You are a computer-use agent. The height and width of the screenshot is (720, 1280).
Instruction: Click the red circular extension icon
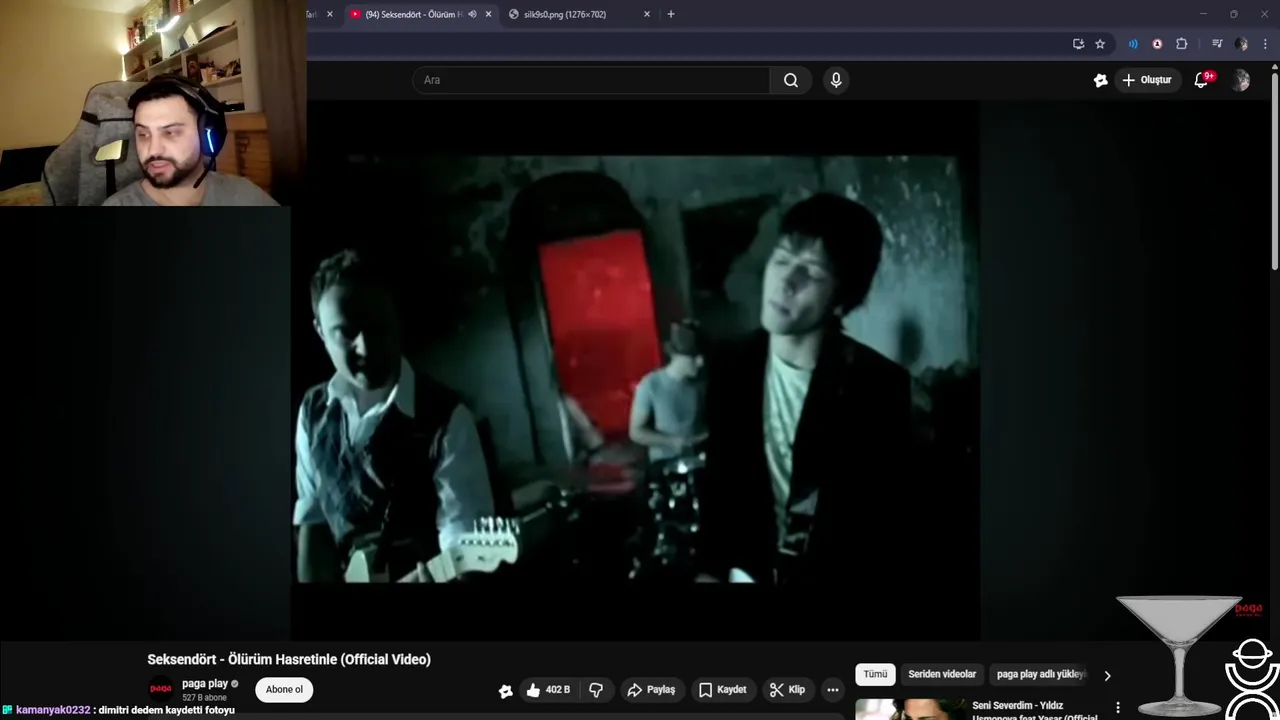pos(1157,44)
